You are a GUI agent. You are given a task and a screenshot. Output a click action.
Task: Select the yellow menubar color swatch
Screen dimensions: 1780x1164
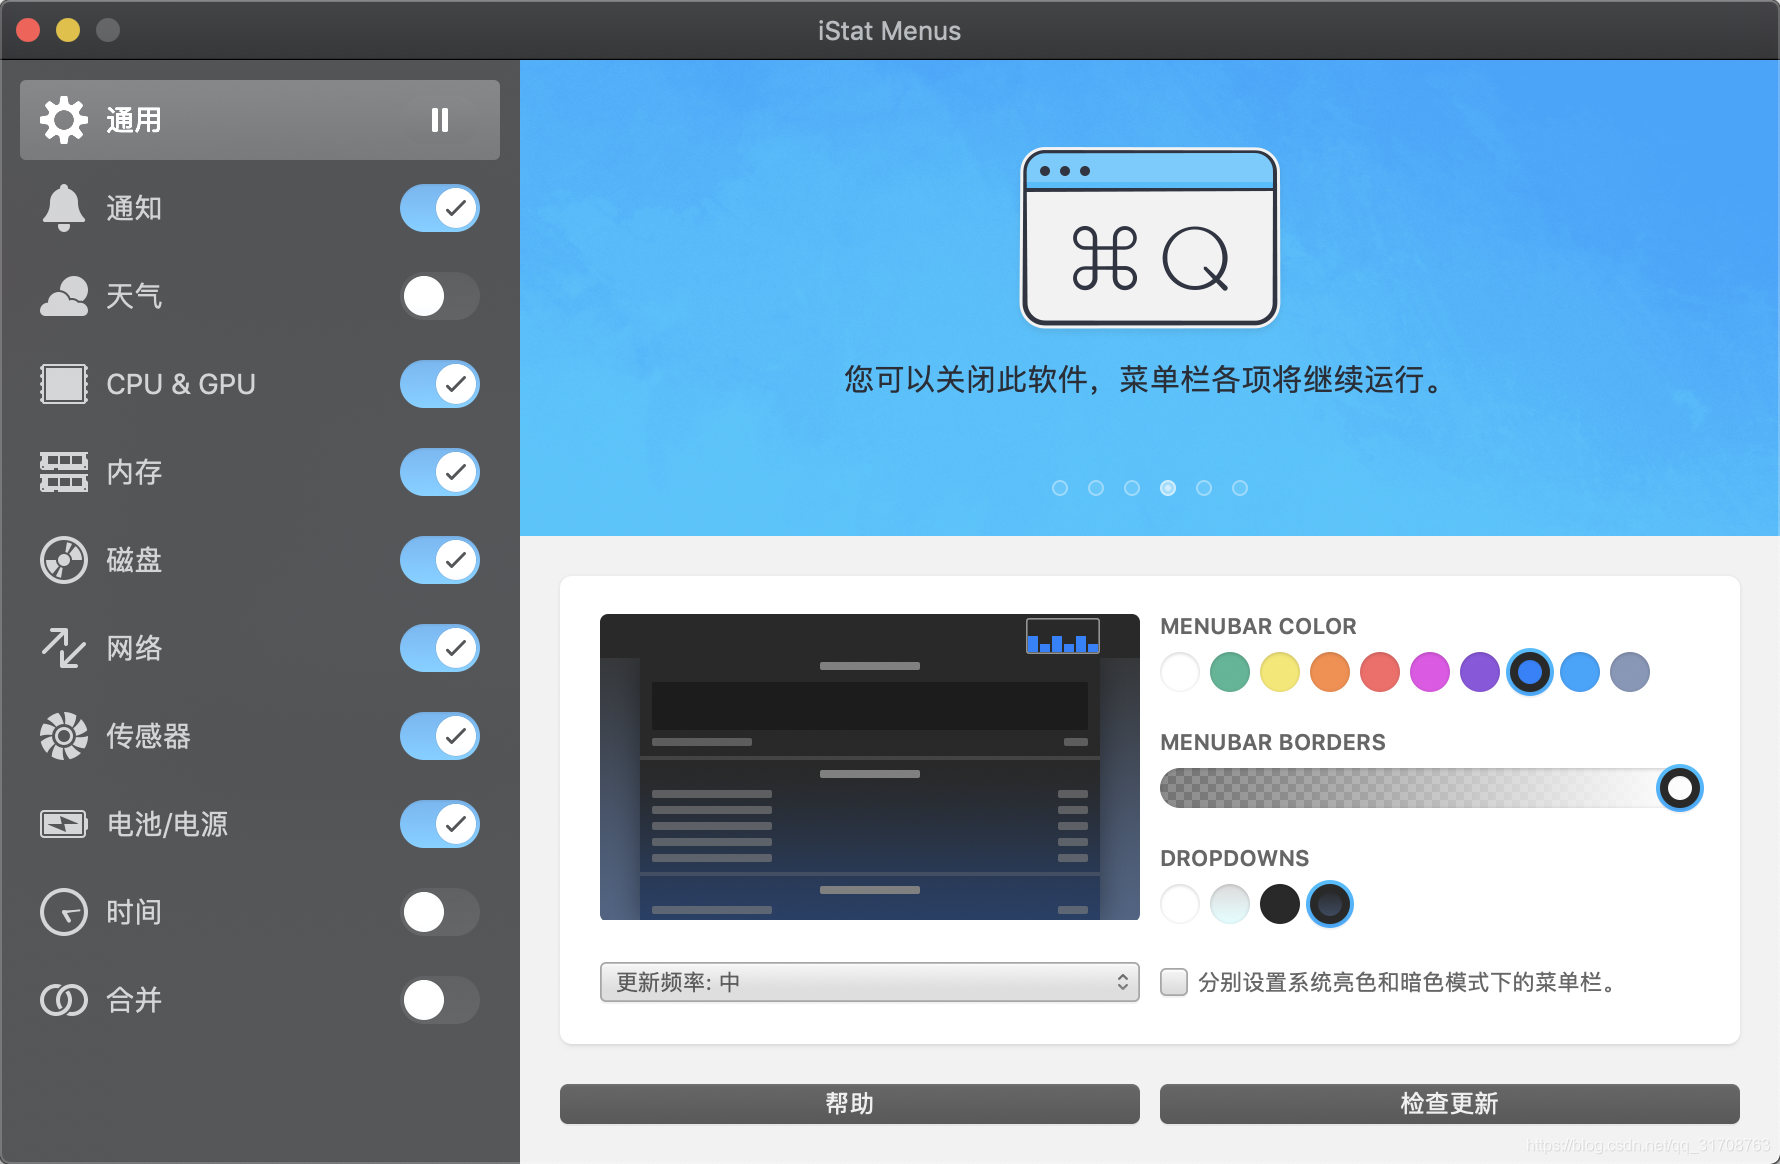[1280, 672]
